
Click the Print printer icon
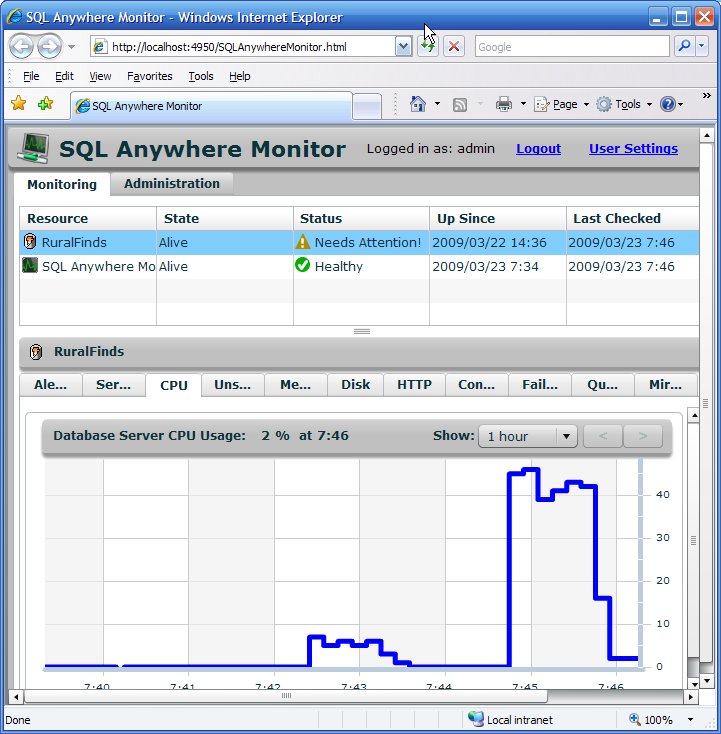point(504,104)
